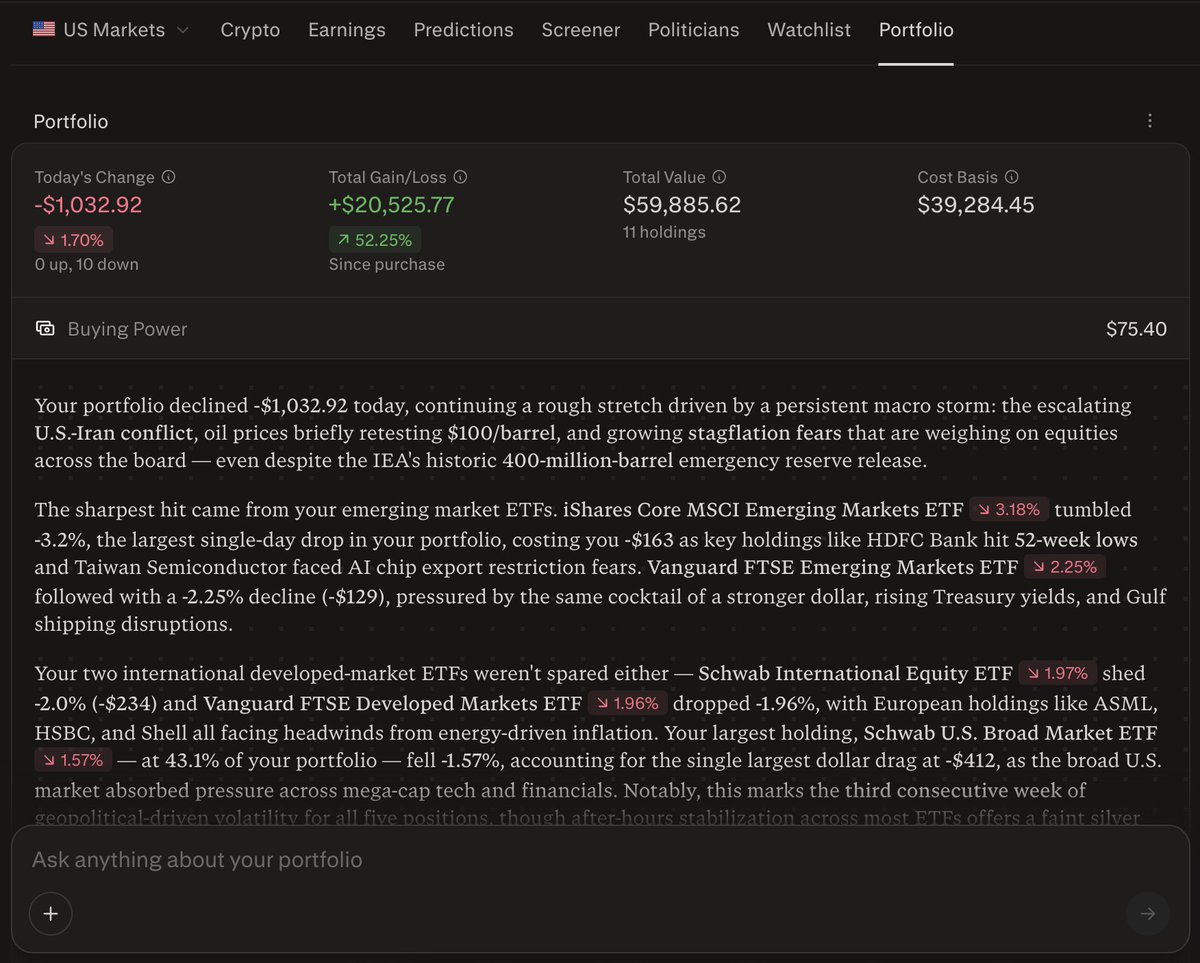The width and height of the screenshot is (1200, 963).
Task: Open the US Markets region dropdown
Action: 111,30
